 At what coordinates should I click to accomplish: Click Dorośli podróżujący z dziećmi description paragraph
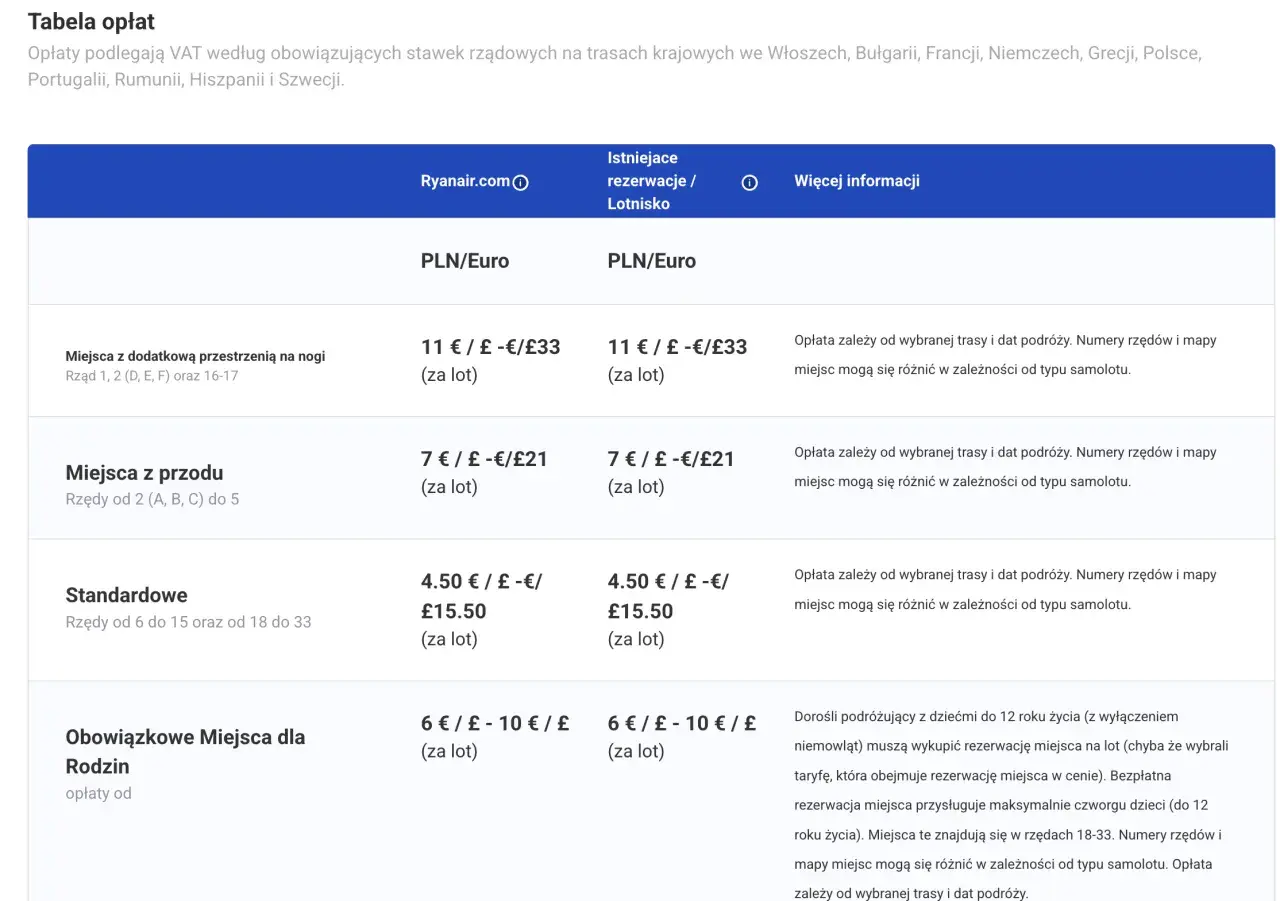pyautogui.click(x=1011, y=805)
